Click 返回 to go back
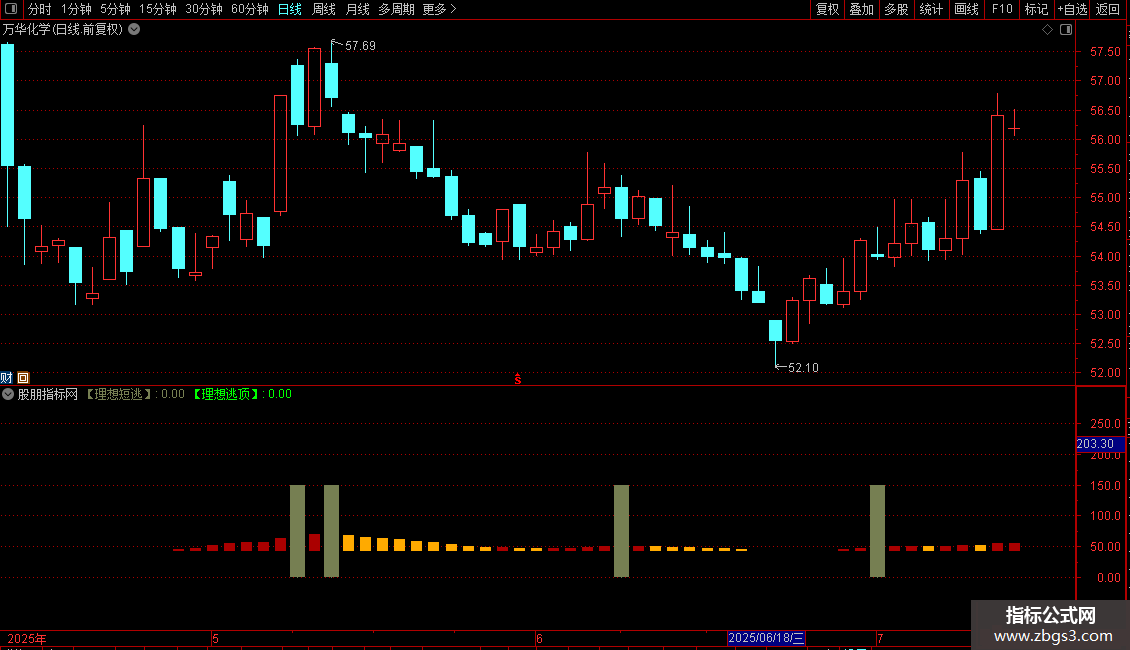Viewport: 1130px width, 650px height. [1108, 9]
